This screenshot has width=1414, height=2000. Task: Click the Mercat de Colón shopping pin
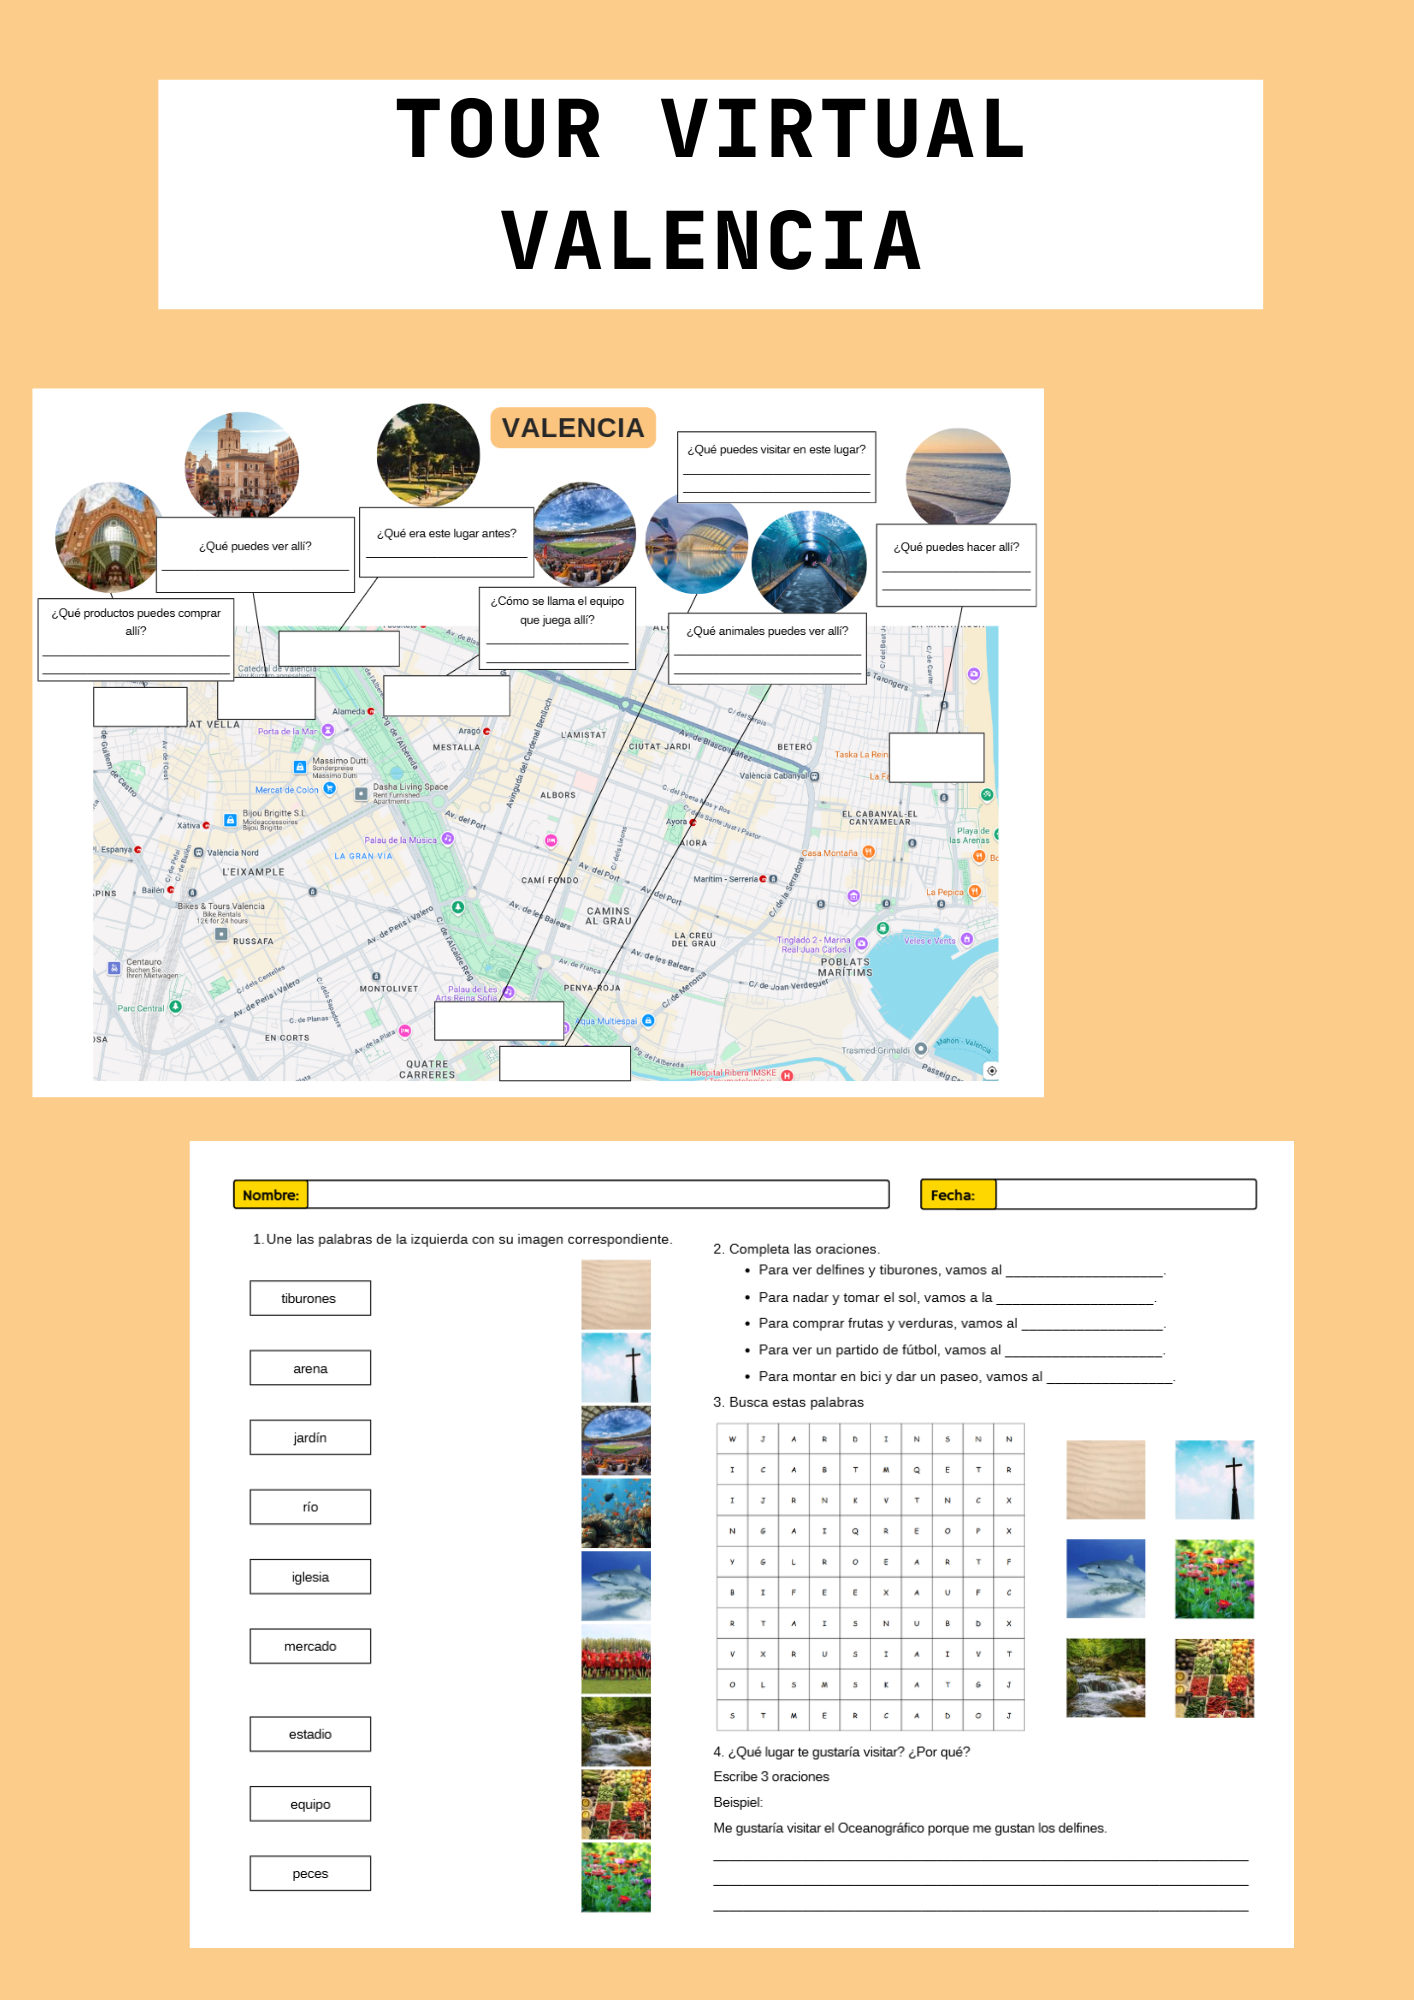(x=329, y=788)
